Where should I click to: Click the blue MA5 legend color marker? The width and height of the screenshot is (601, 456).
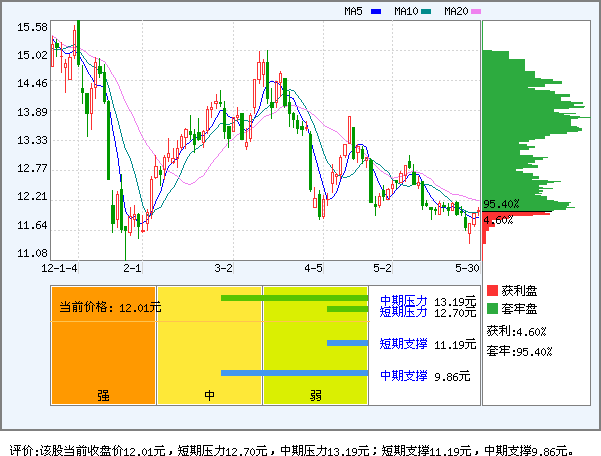tap(376, 12)
